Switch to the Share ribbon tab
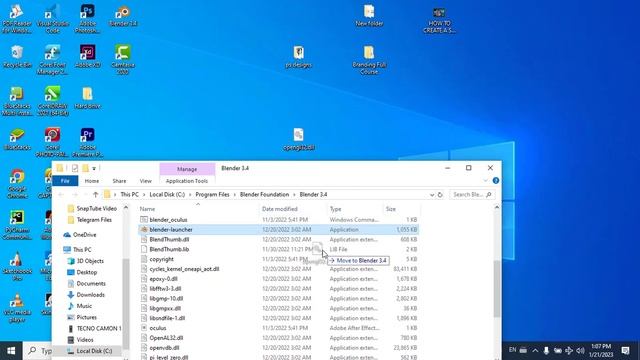The width and height of the screenshot is (640, 360). click(119, 181)
